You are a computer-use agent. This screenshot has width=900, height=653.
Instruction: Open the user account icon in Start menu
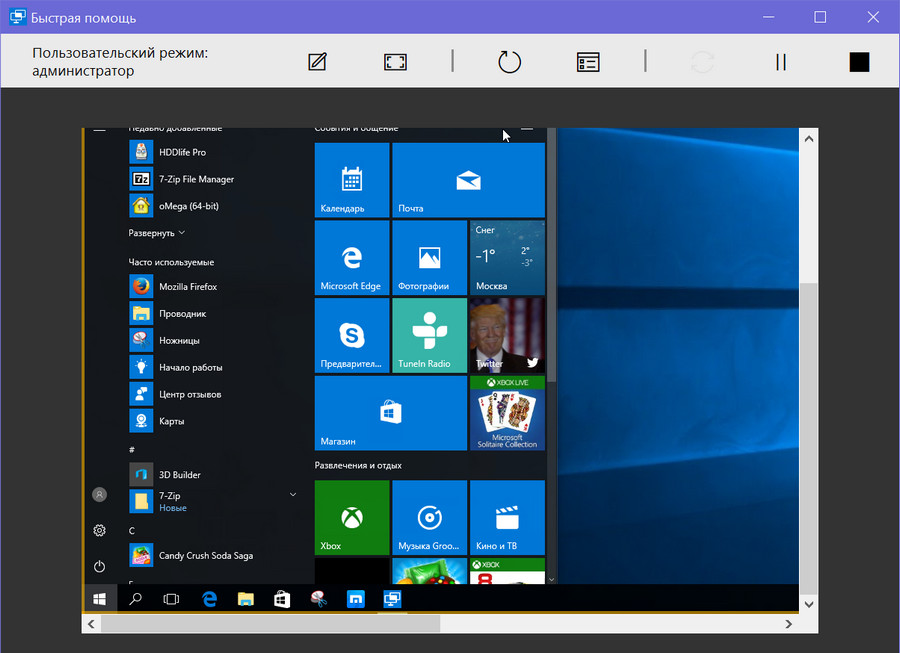(x=99, y=495)
